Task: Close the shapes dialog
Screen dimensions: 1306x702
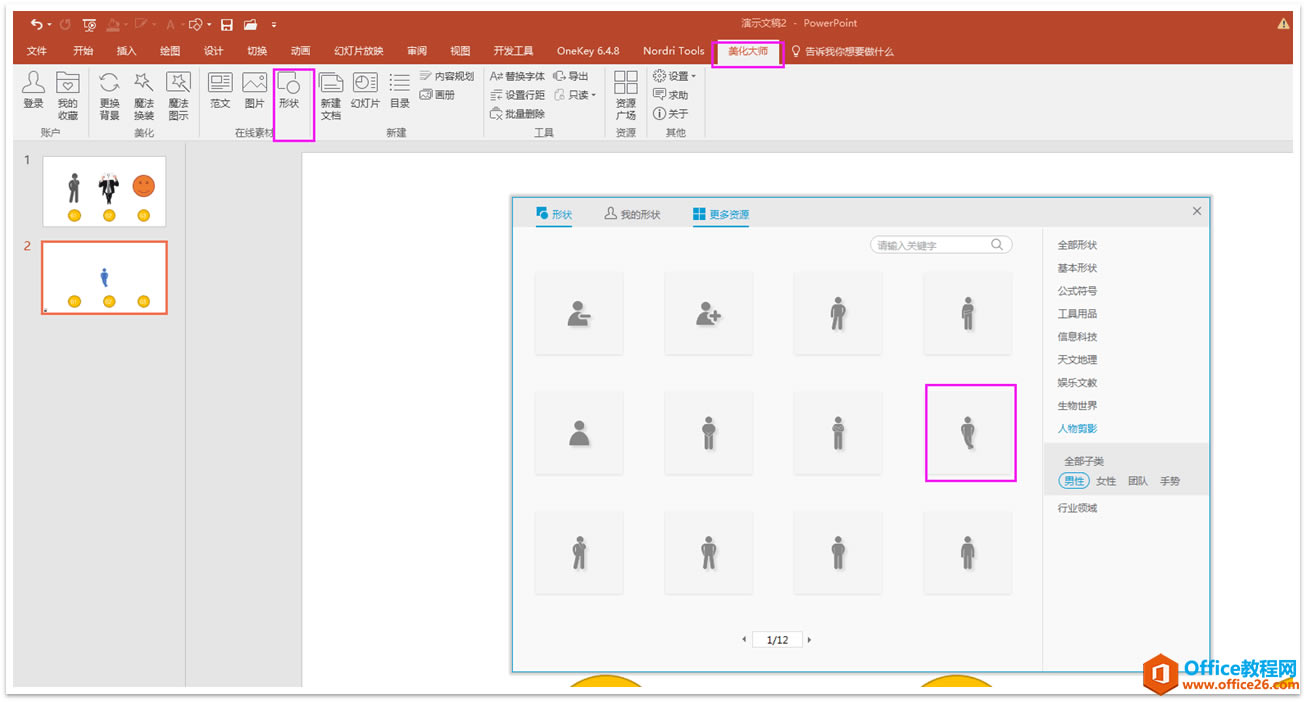Action: 1197,211
